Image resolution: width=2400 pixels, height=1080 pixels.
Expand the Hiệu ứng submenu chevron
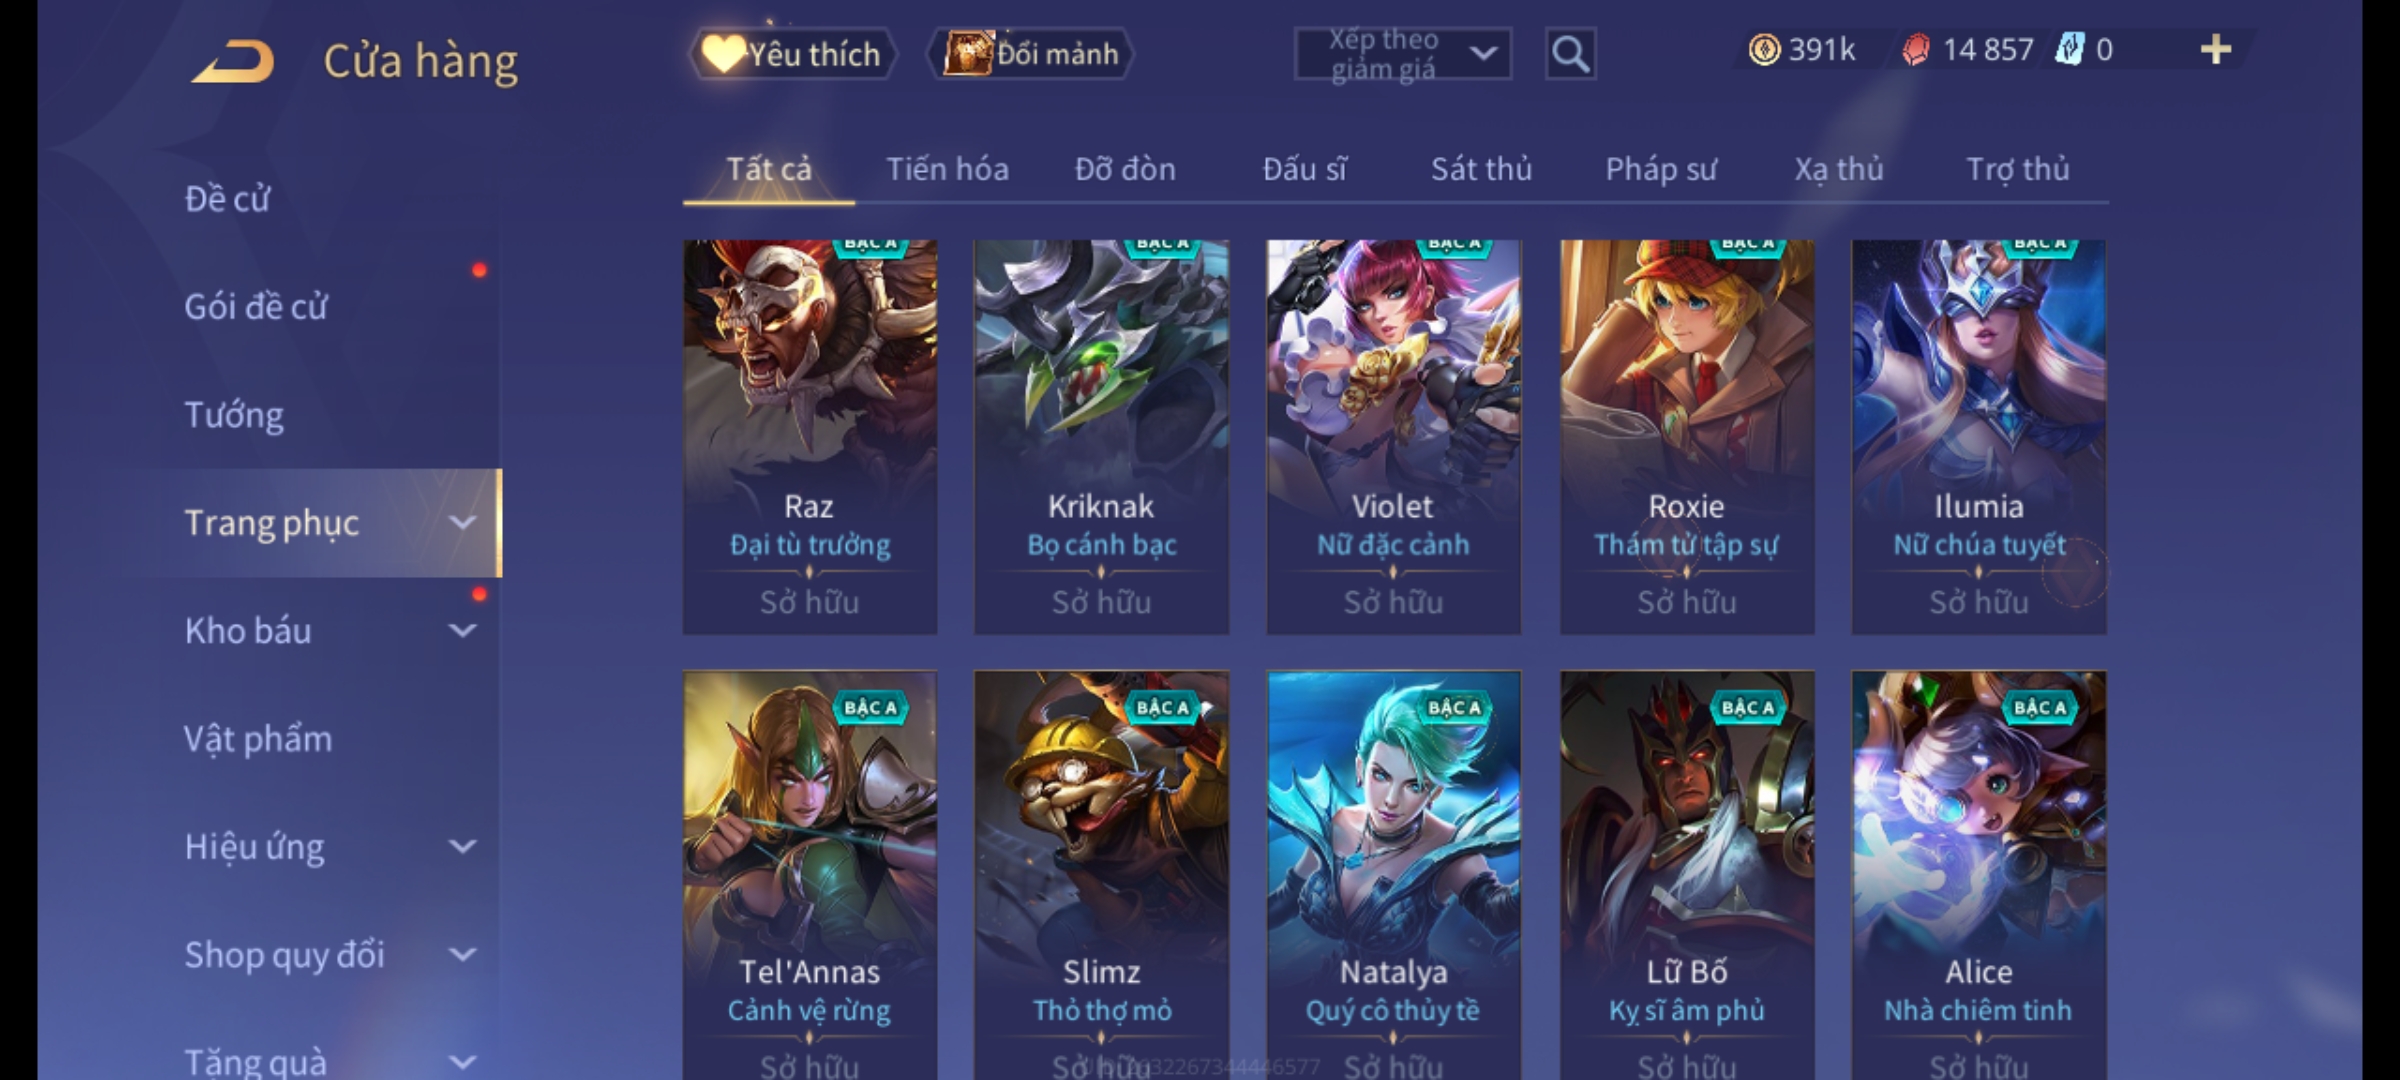462,847
